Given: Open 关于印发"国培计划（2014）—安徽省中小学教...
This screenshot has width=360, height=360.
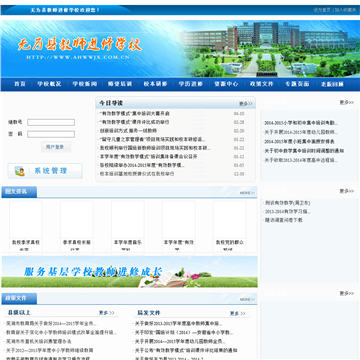Looking at the screenshot, I should pos(184,332).
